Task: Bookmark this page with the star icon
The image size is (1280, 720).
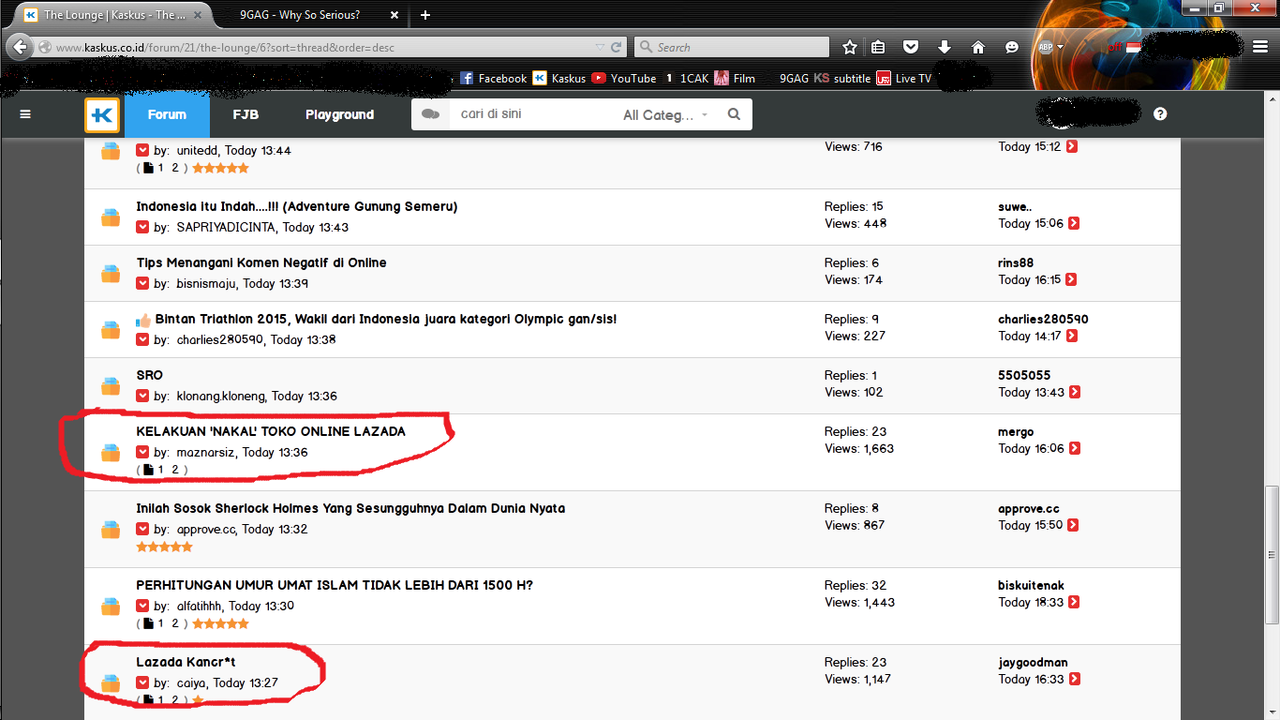Action: pyautogui.click(x=849, y=47)
